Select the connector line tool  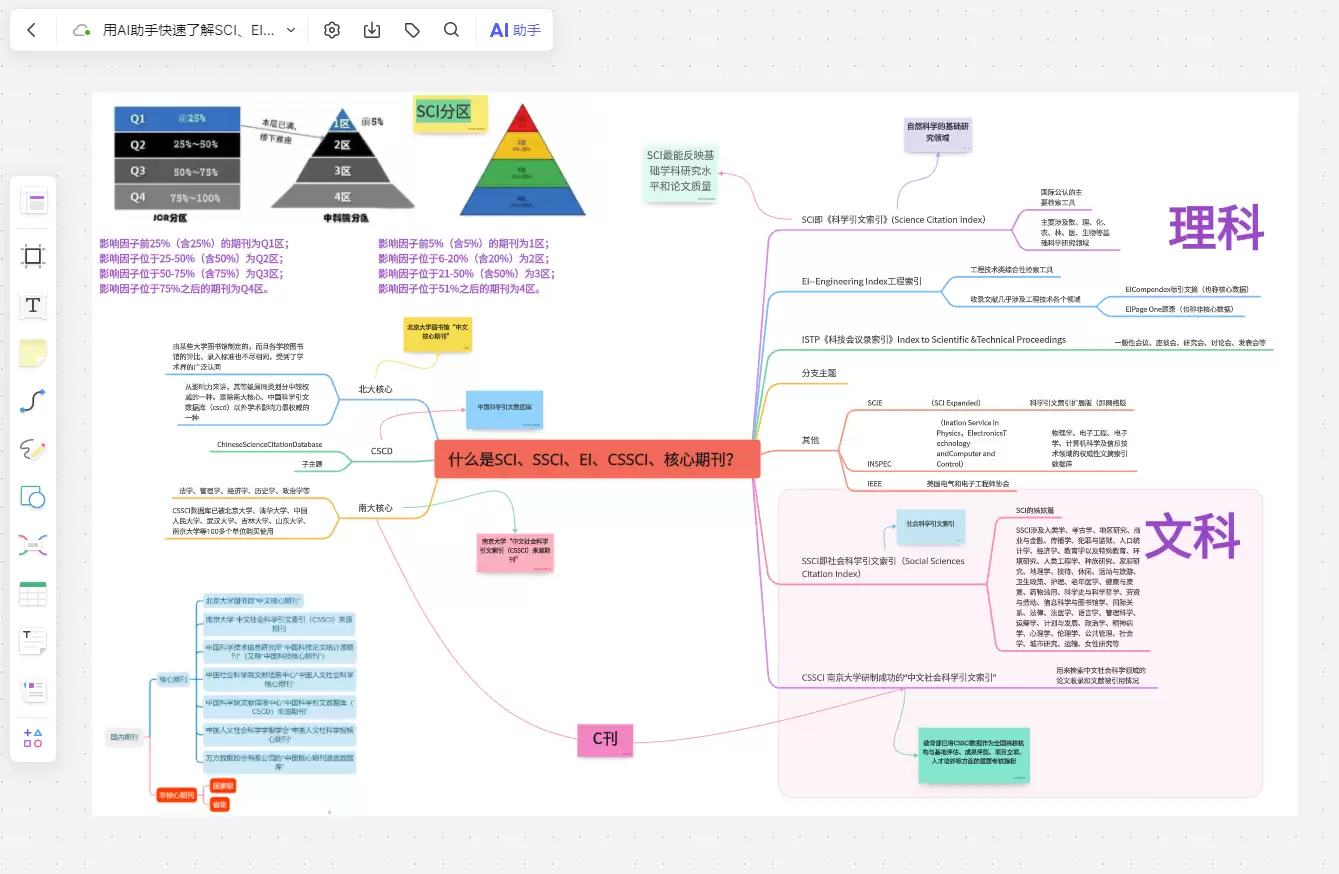[x=33, y=402]
